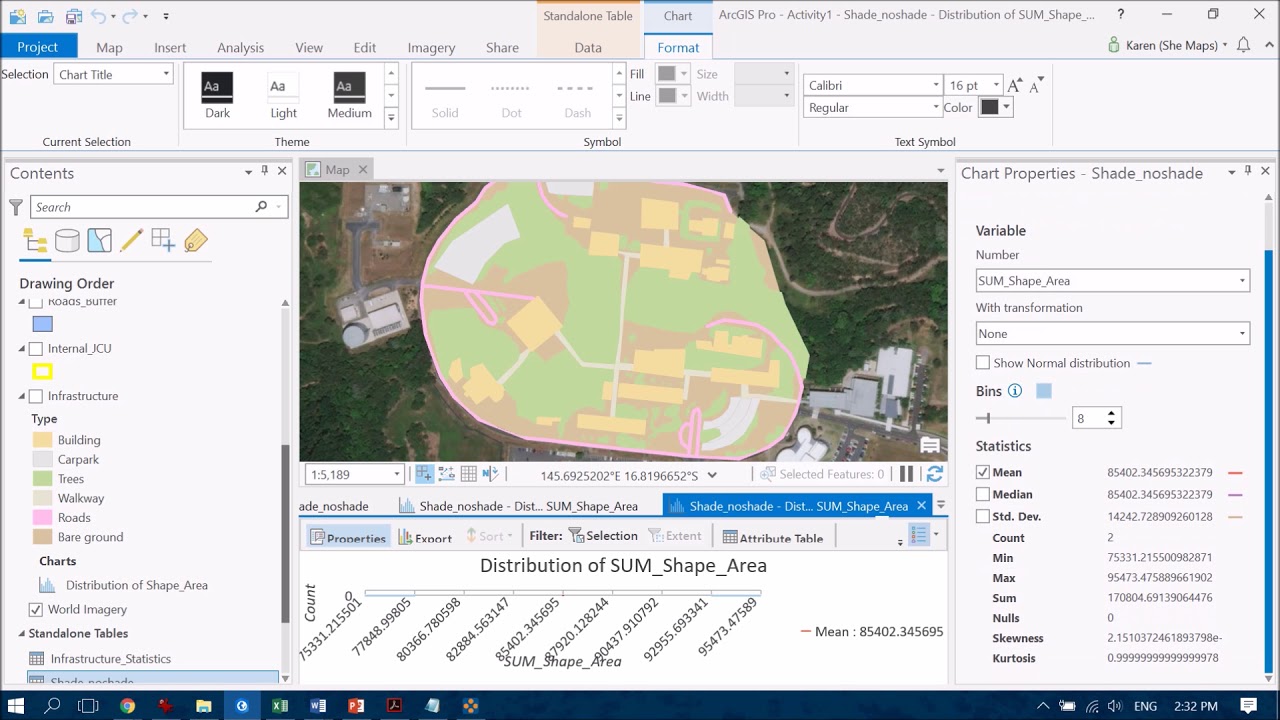The height and width of the screenshot is (720, 1280).
Task: Increase font size with large A icon
Action: coord(1016,86)
